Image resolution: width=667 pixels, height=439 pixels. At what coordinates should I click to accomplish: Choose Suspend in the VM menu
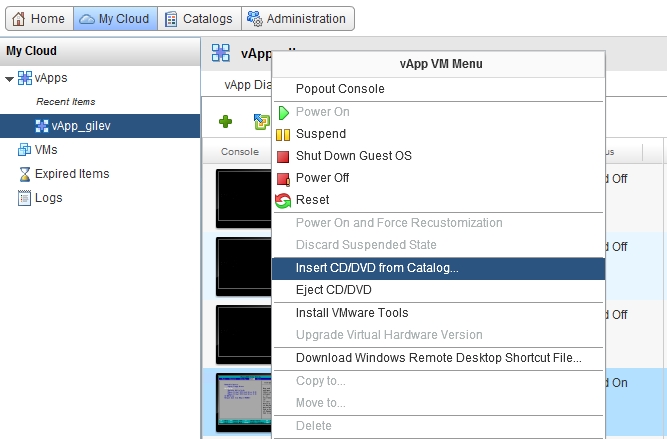439,134
